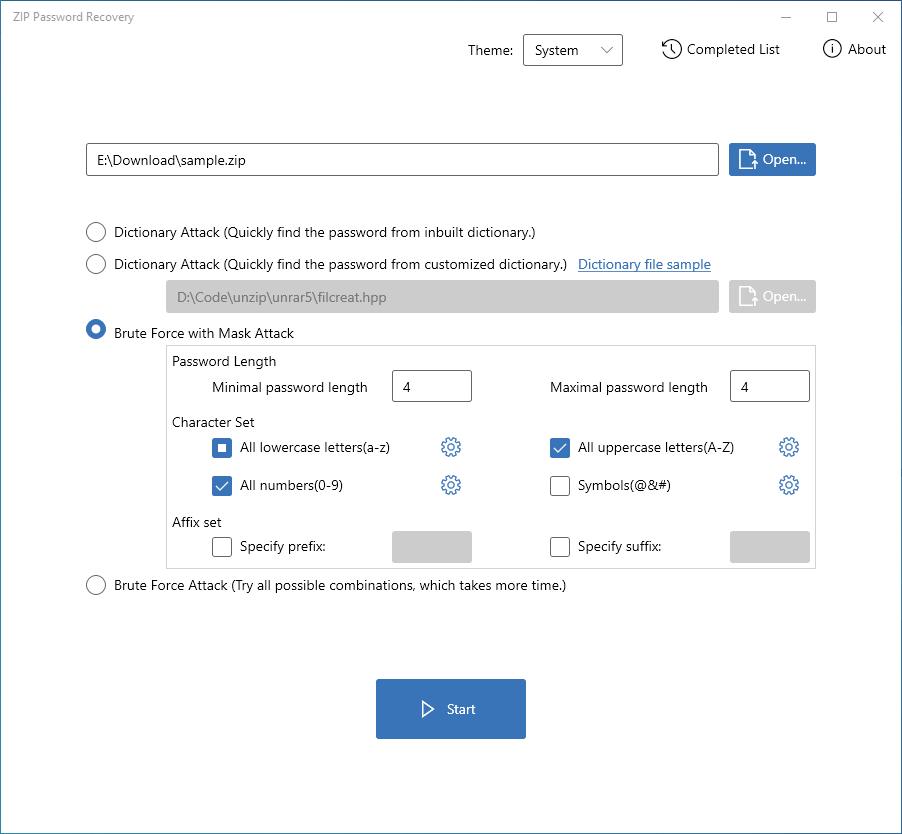Viewport: 902px width, 834px height.
Task: Enable the Symbols character set
Action: [x=560, y=487]
